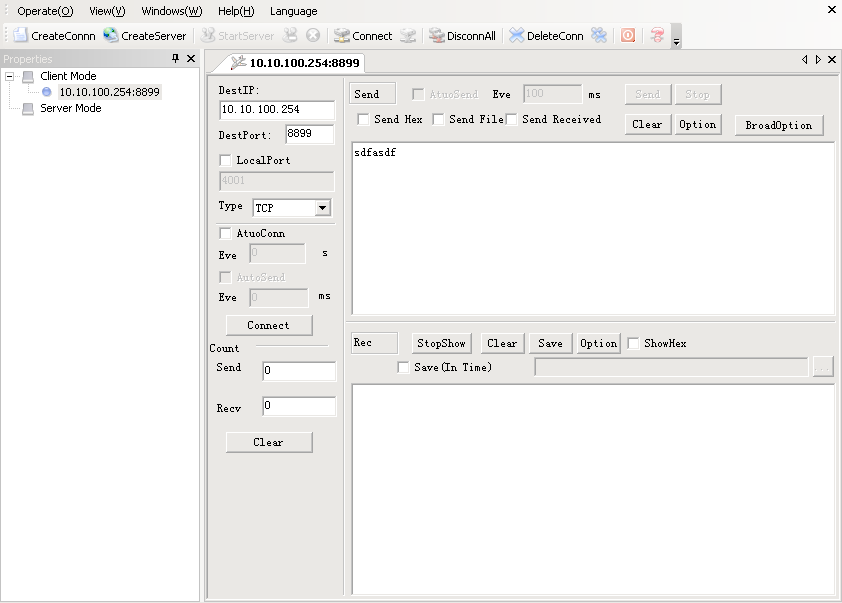Click the red square power icon in toolbar

tap(628, 35)
